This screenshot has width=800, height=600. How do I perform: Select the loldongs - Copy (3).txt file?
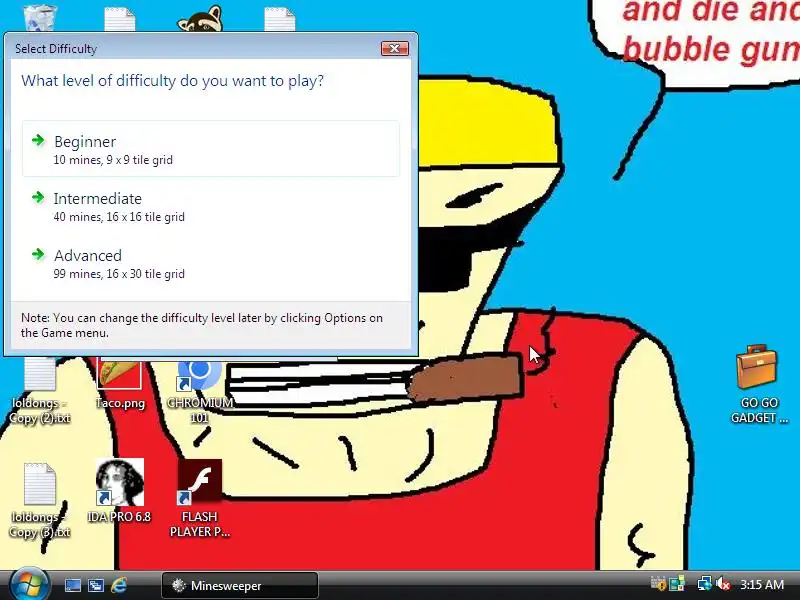click(x=40, y=501)
